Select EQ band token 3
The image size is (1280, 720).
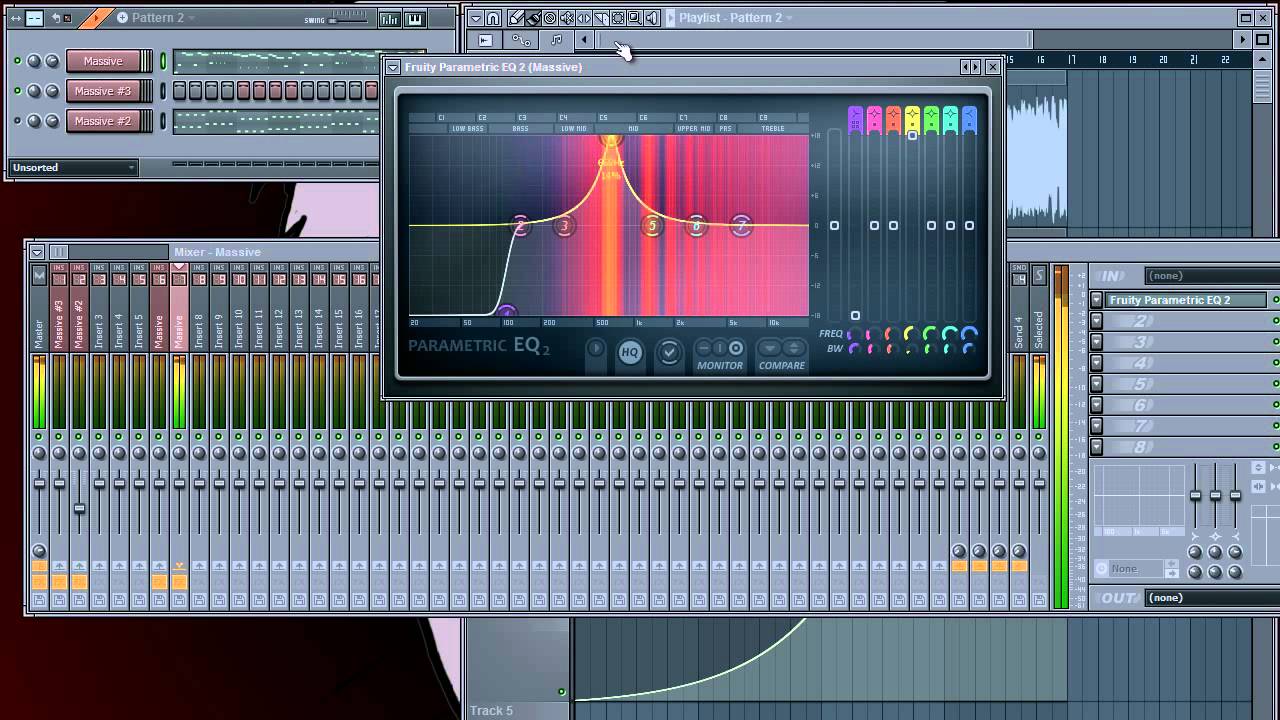click(564, 226)
